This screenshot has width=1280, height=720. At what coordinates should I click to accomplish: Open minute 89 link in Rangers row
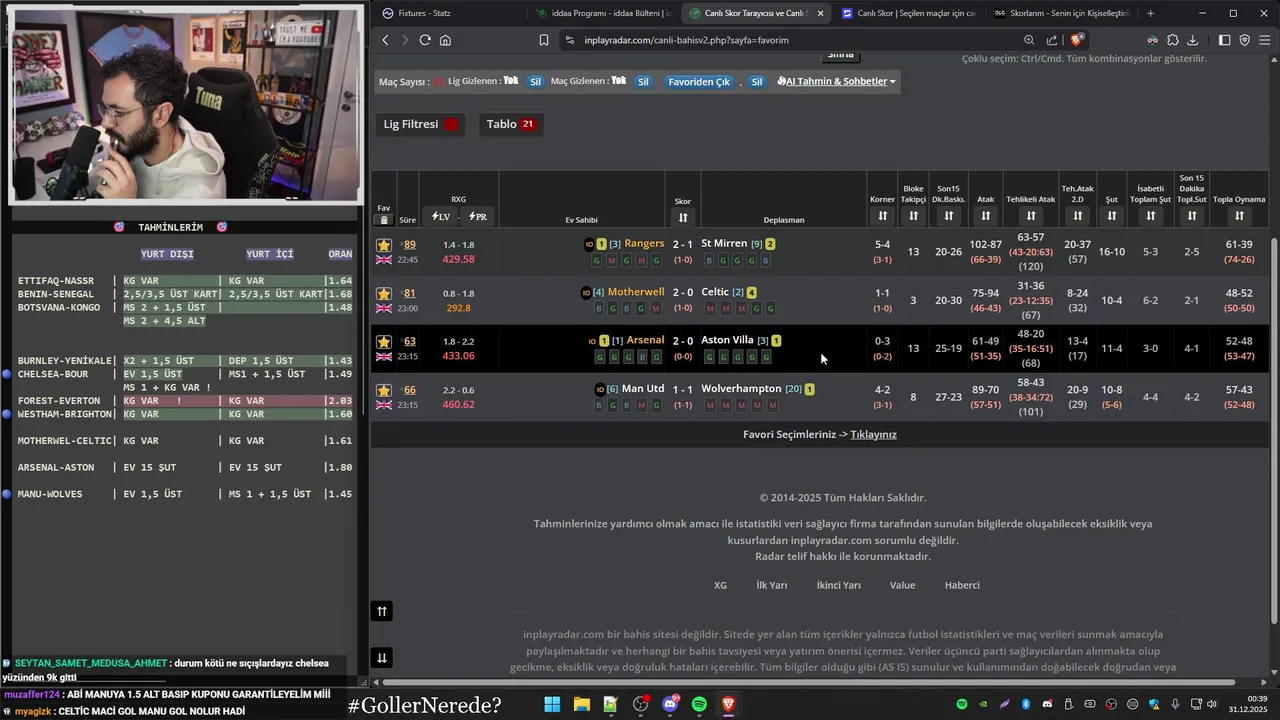[x=409, y=245]
